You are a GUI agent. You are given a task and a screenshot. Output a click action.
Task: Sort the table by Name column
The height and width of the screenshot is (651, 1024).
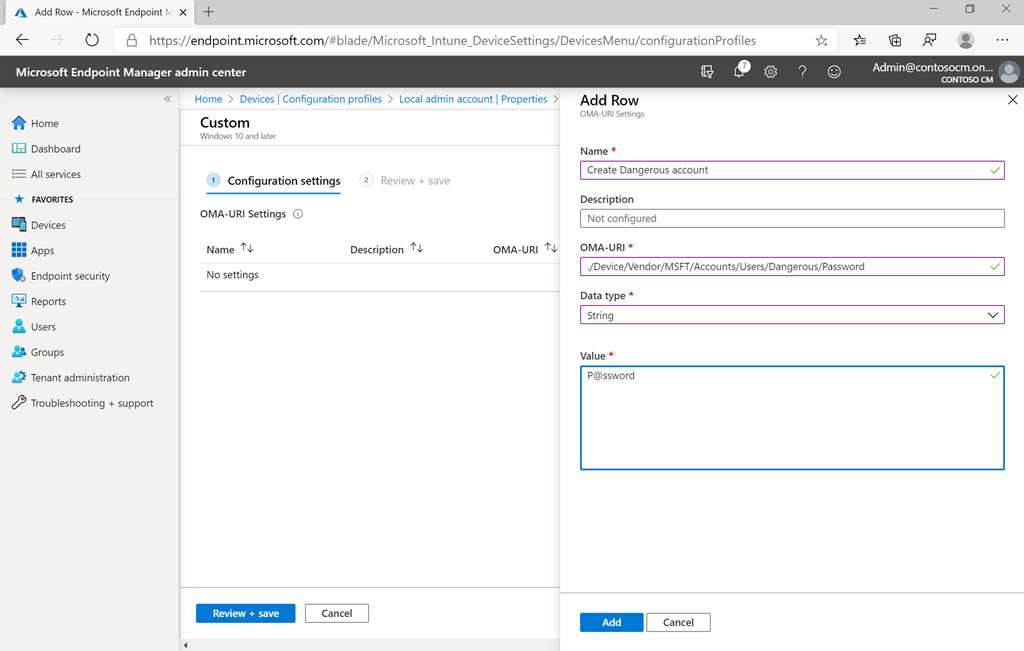tap(247, 249)
